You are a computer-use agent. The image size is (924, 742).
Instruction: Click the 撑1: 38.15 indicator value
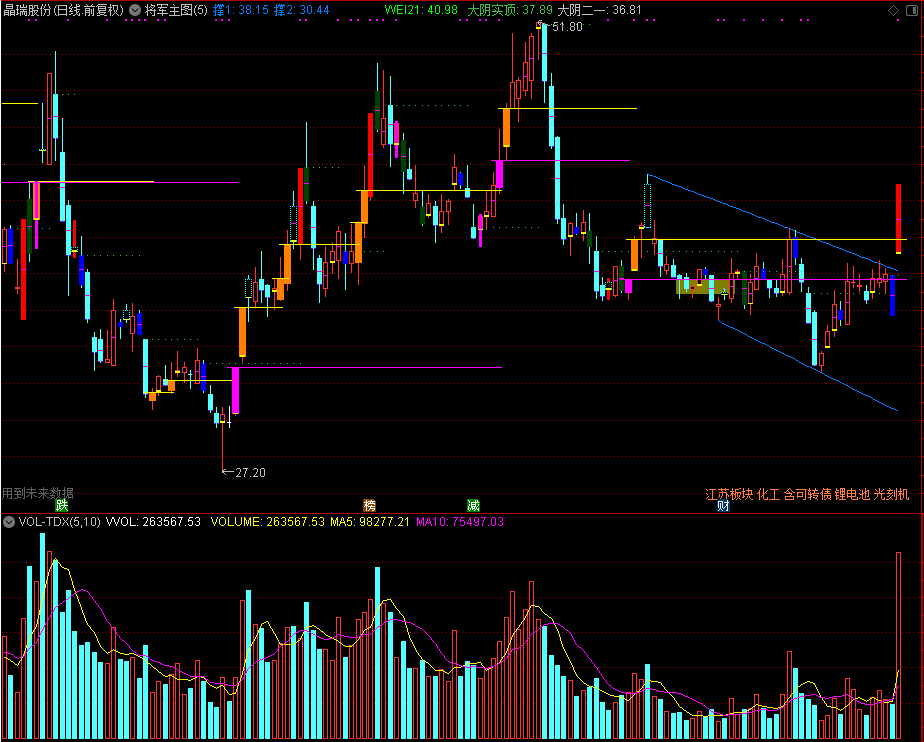[x=240, y=10]
